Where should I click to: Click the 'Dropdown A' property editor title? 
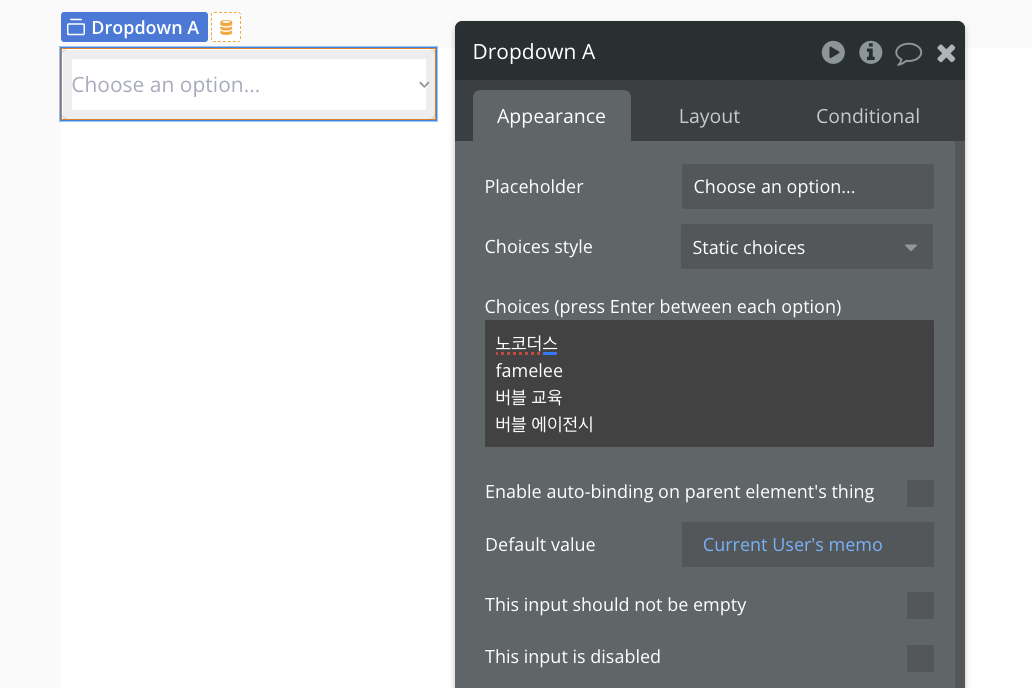[x=534, y=52]
